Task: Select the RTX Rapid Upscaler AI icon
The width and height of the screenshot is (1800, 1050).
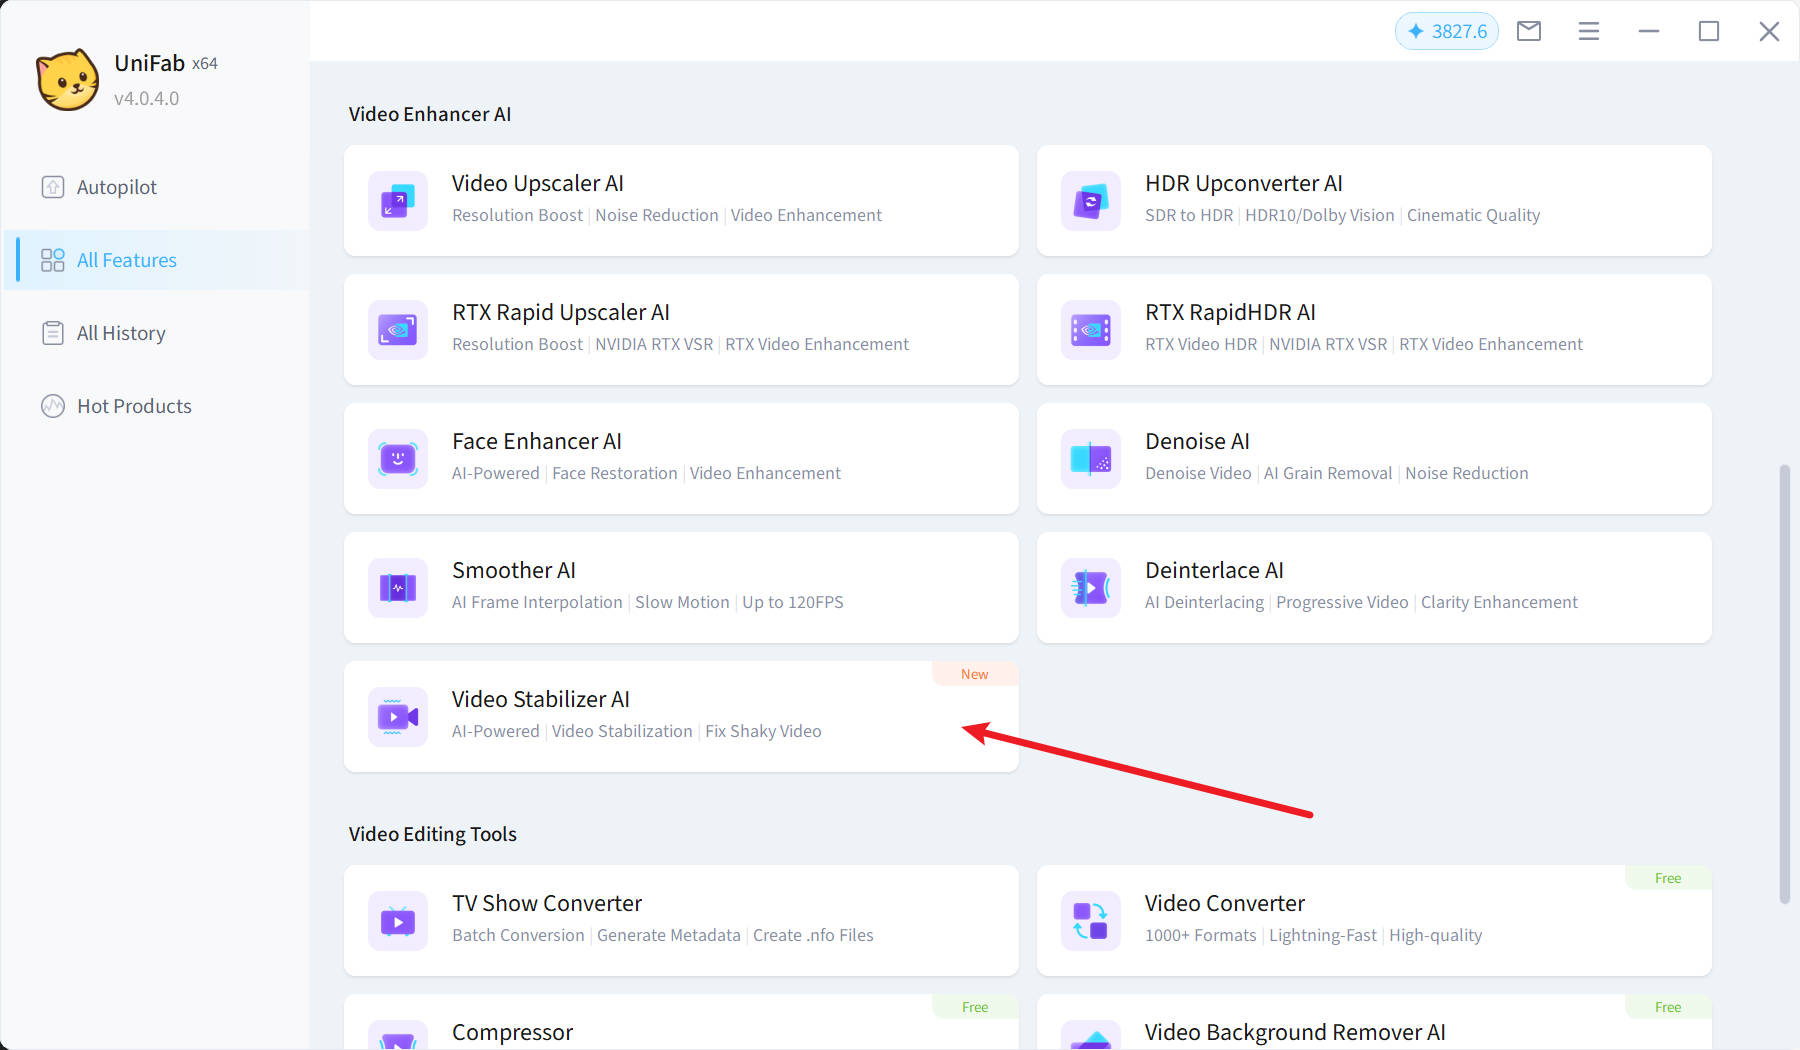Action: (x=397, y=330)
